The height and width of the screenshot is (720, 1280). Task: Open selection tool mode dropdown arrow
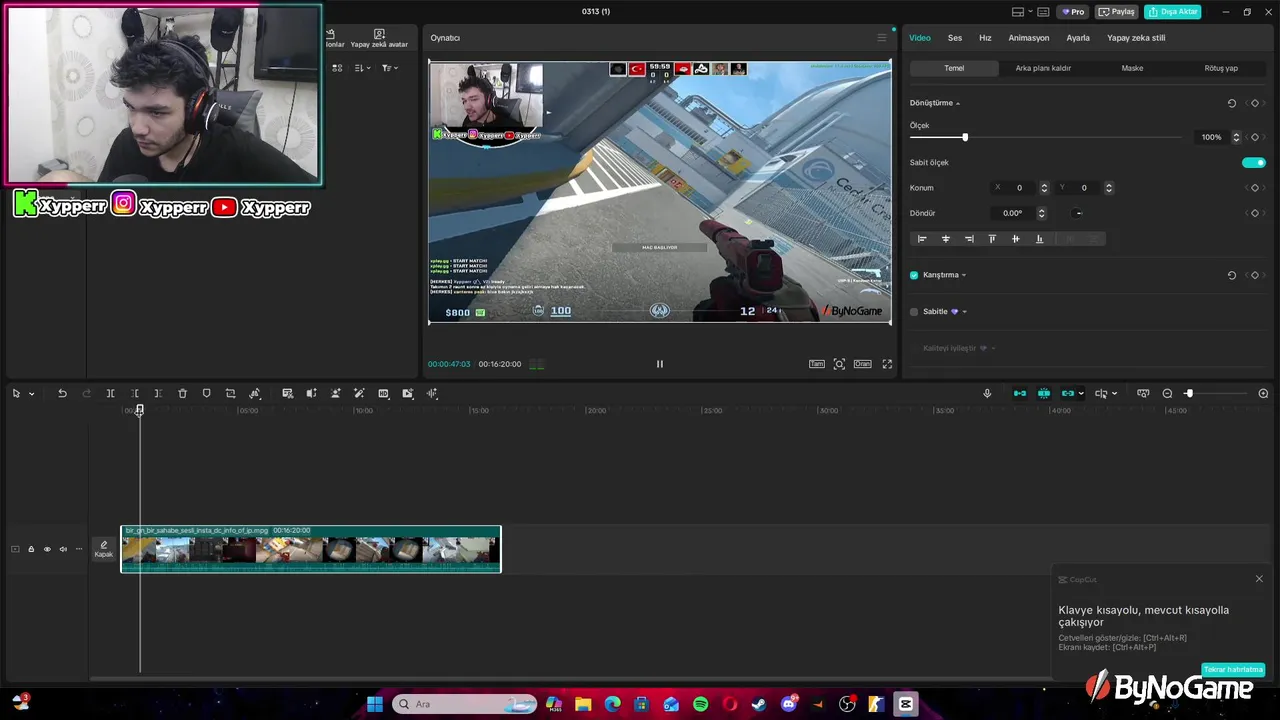click(32, 394)
